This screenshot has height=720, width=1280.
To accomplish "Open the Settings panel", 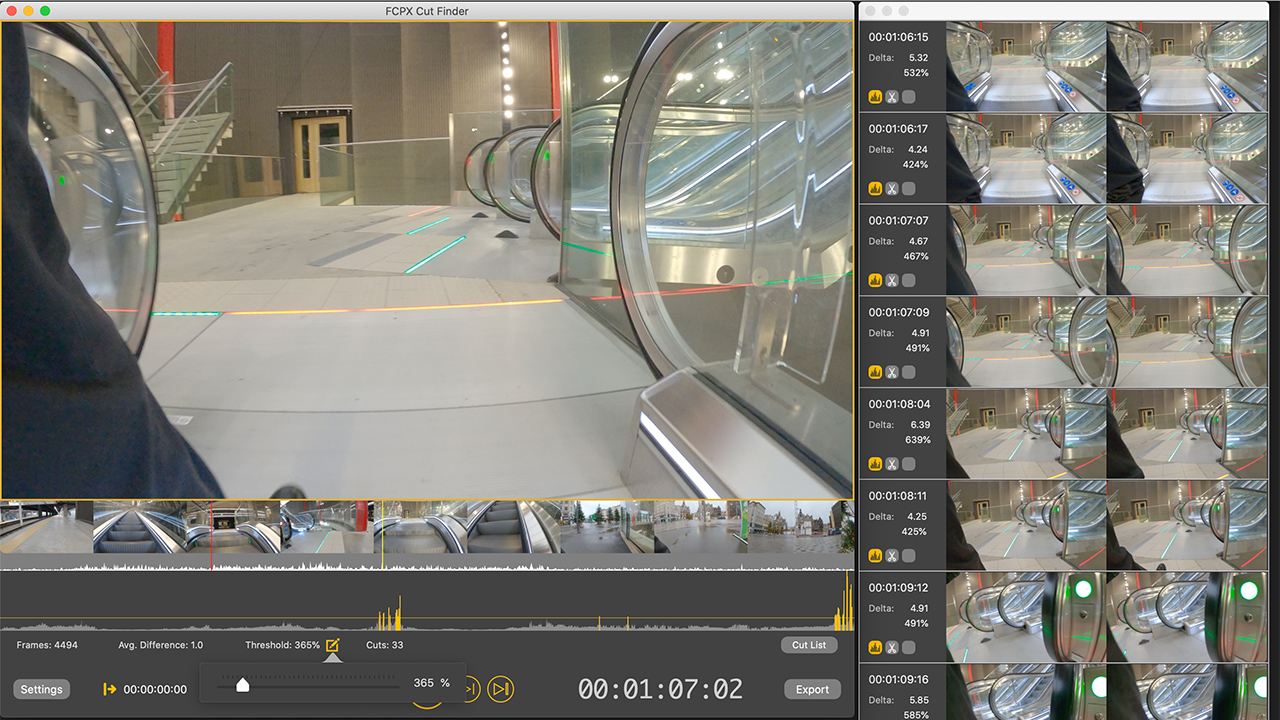I will 41,689.
